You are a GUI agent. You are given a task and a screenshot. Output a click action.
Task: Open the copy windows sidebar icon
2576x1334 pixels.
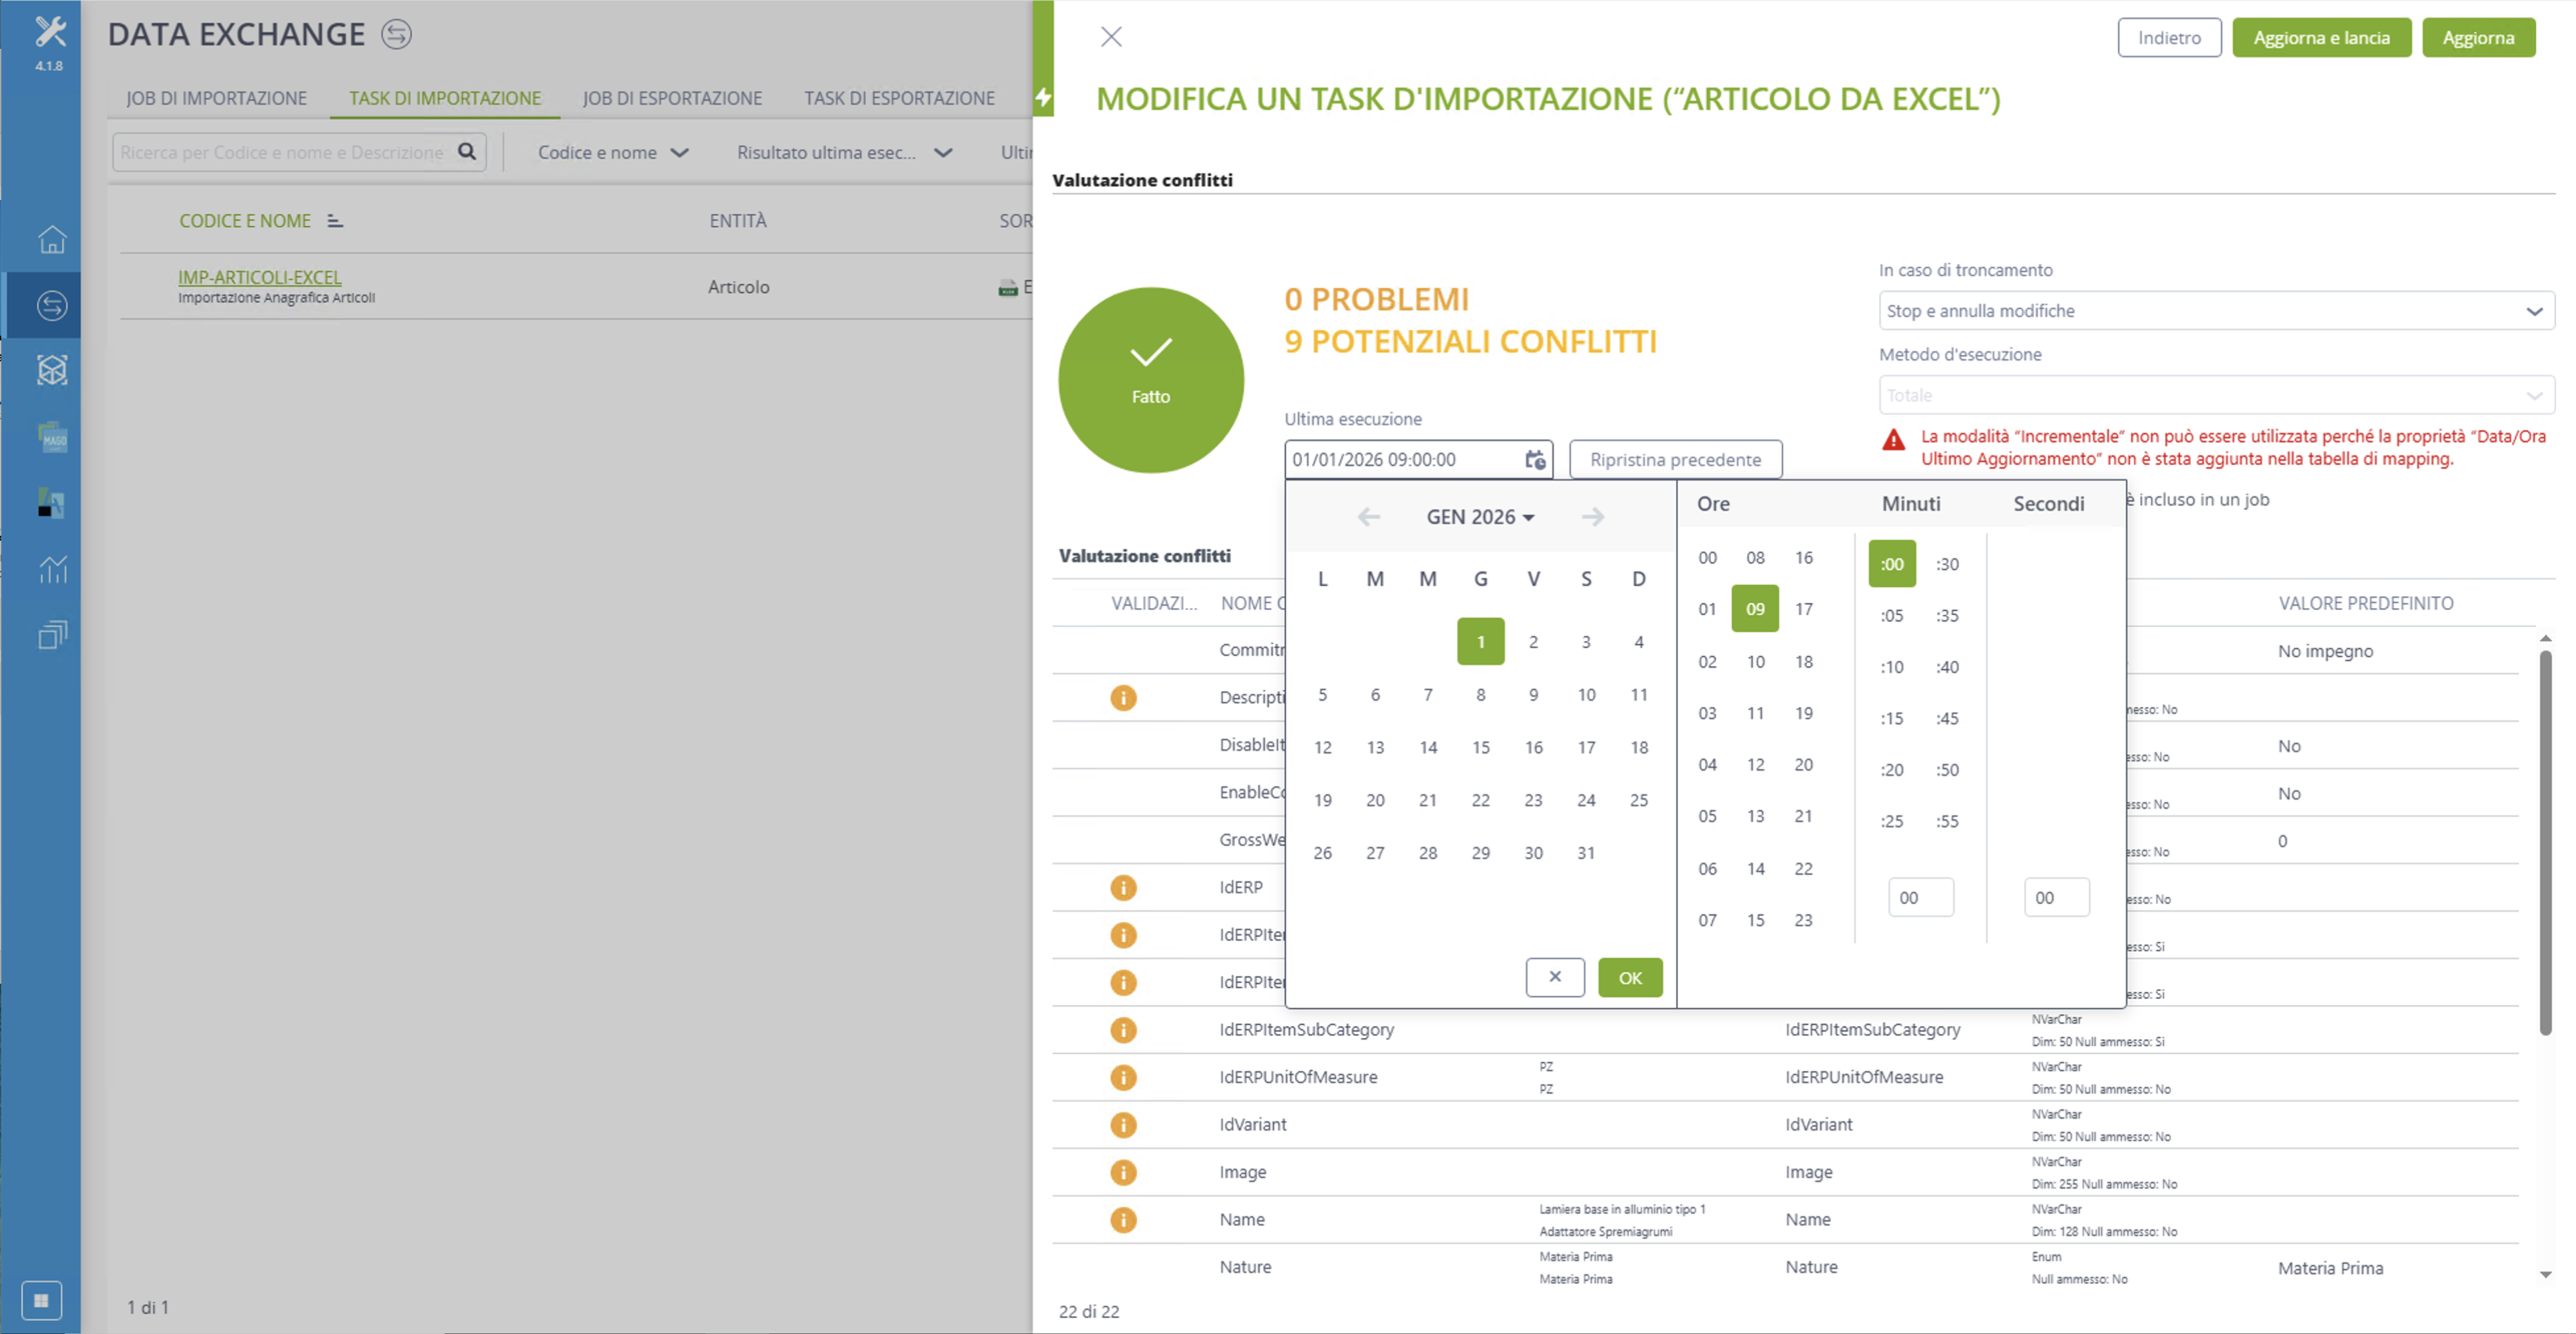pyautogui.click(x=52, y=635)
